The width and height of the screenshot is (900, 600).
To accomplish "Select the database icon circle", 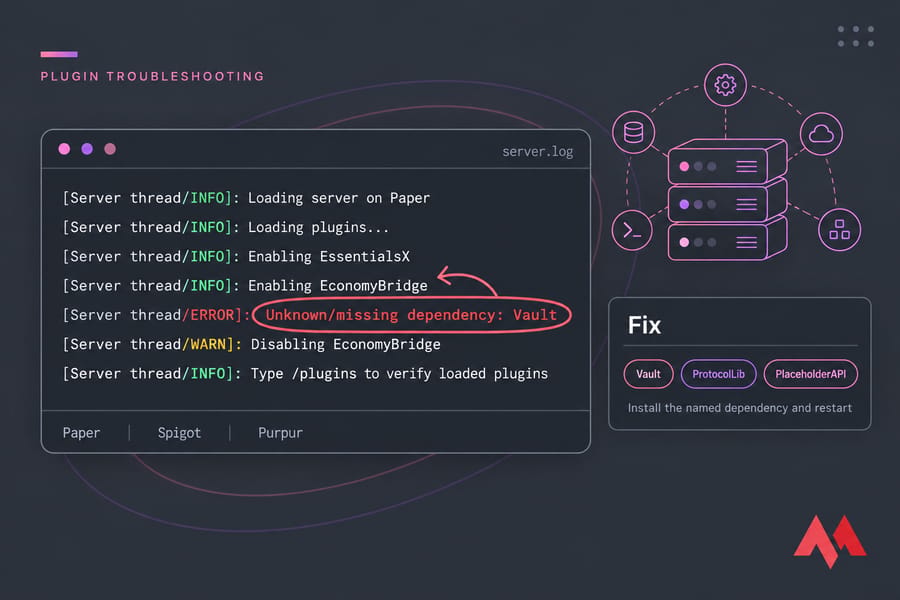I will pos(633,132).
